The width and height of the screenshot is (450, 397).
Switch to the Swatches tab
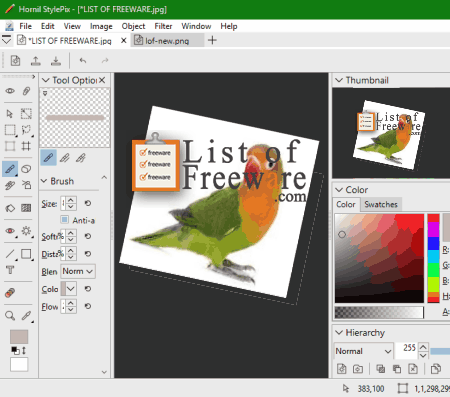tap(381, 204)
